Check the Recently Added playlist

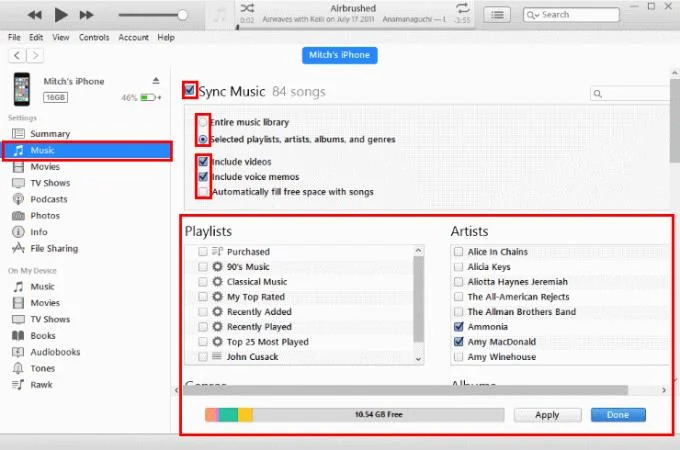[x=203, y=312]
